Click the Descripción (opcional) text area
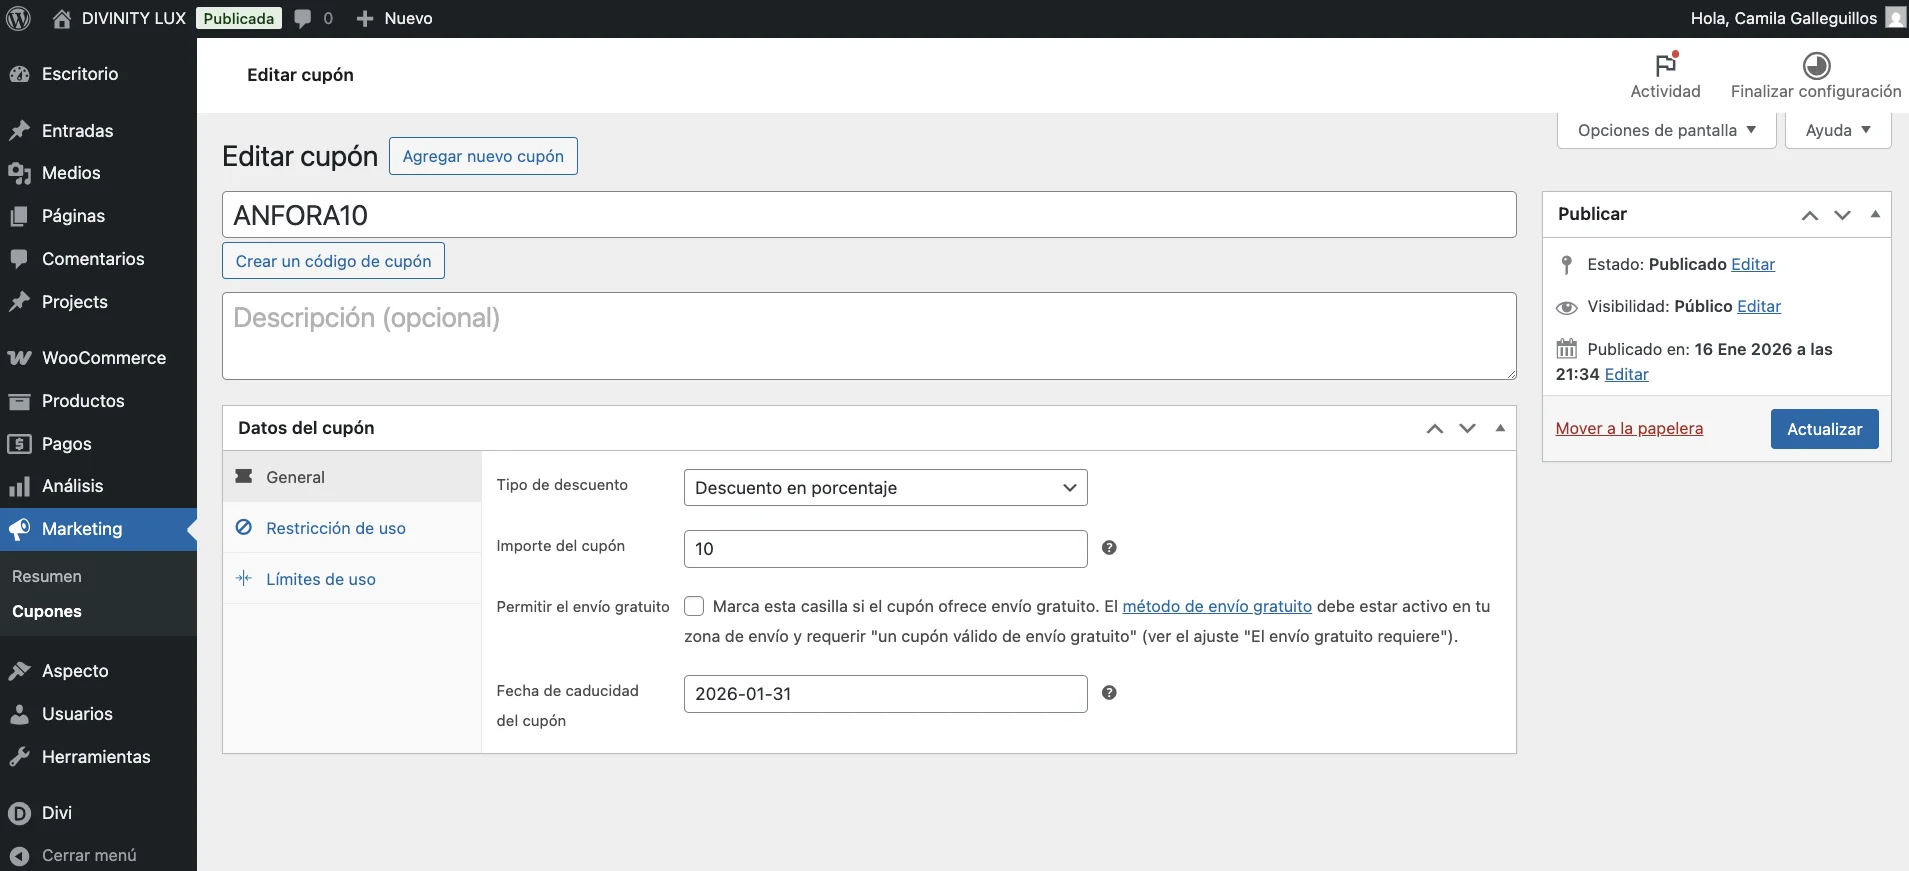Viewport: 1909px width, 871px height. pyautogui.click(x=869, y=336)
